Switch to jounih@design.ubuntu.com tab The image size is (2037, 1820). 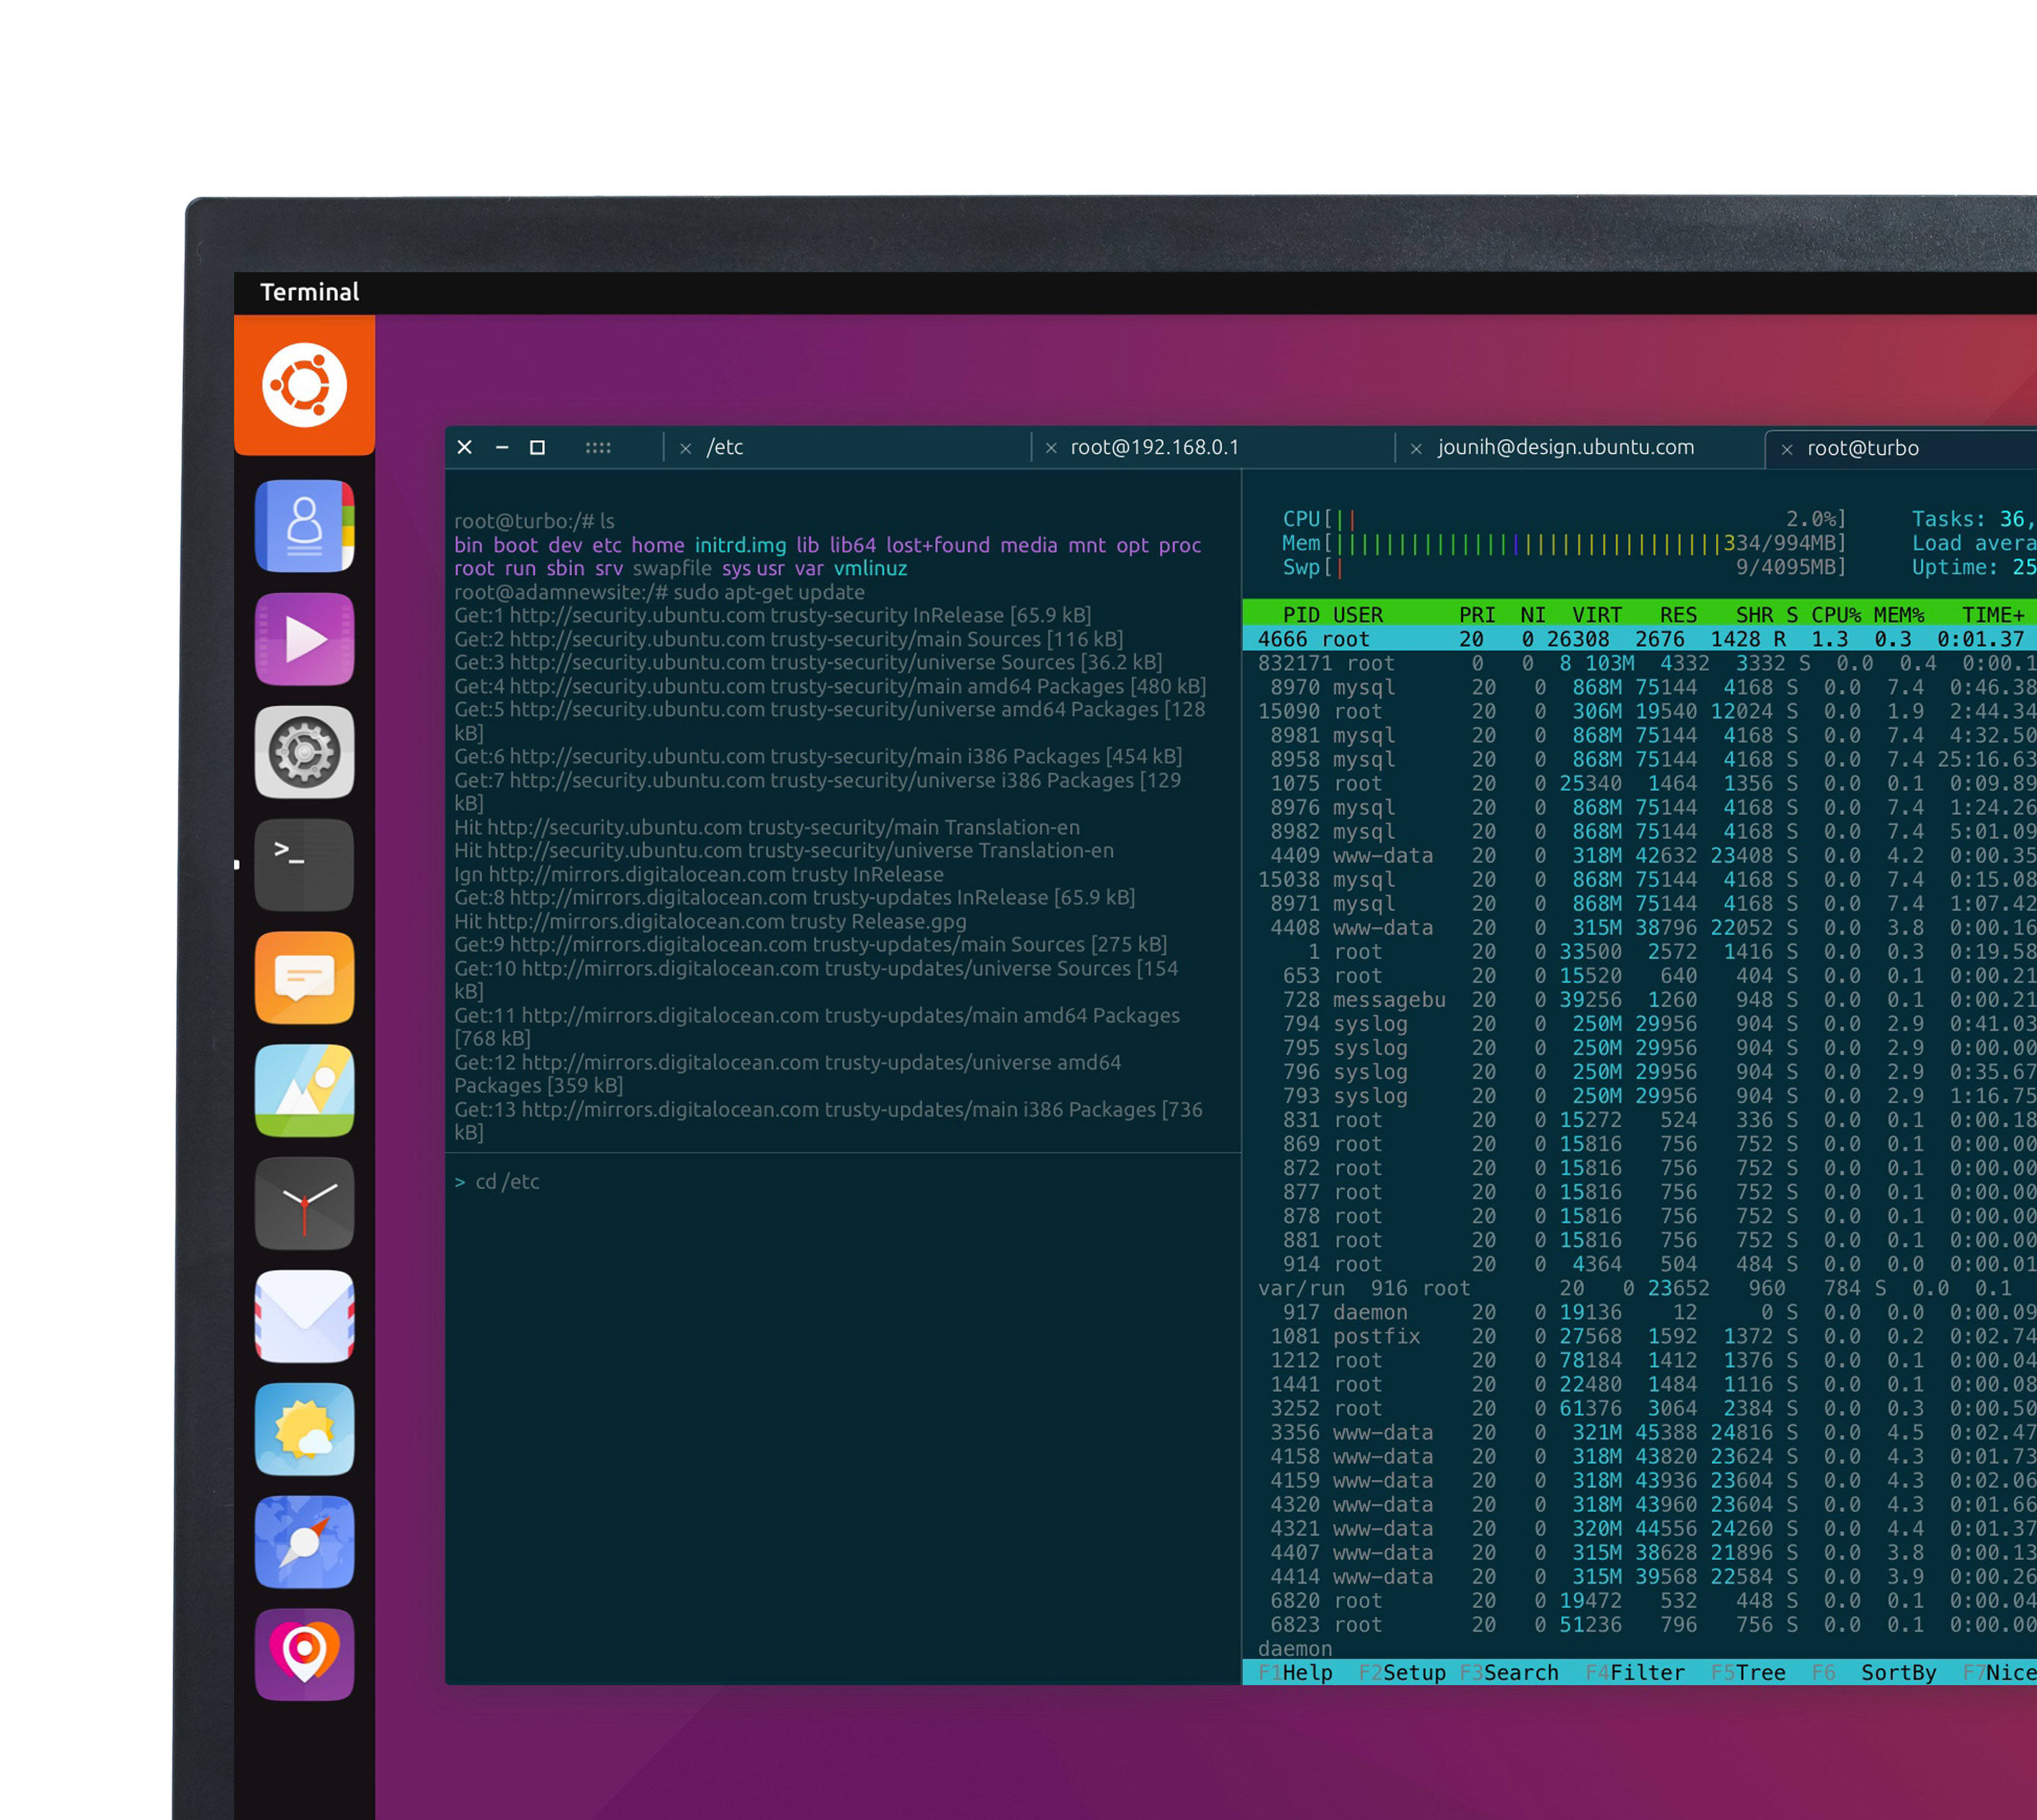click(x=1565, y=448)
